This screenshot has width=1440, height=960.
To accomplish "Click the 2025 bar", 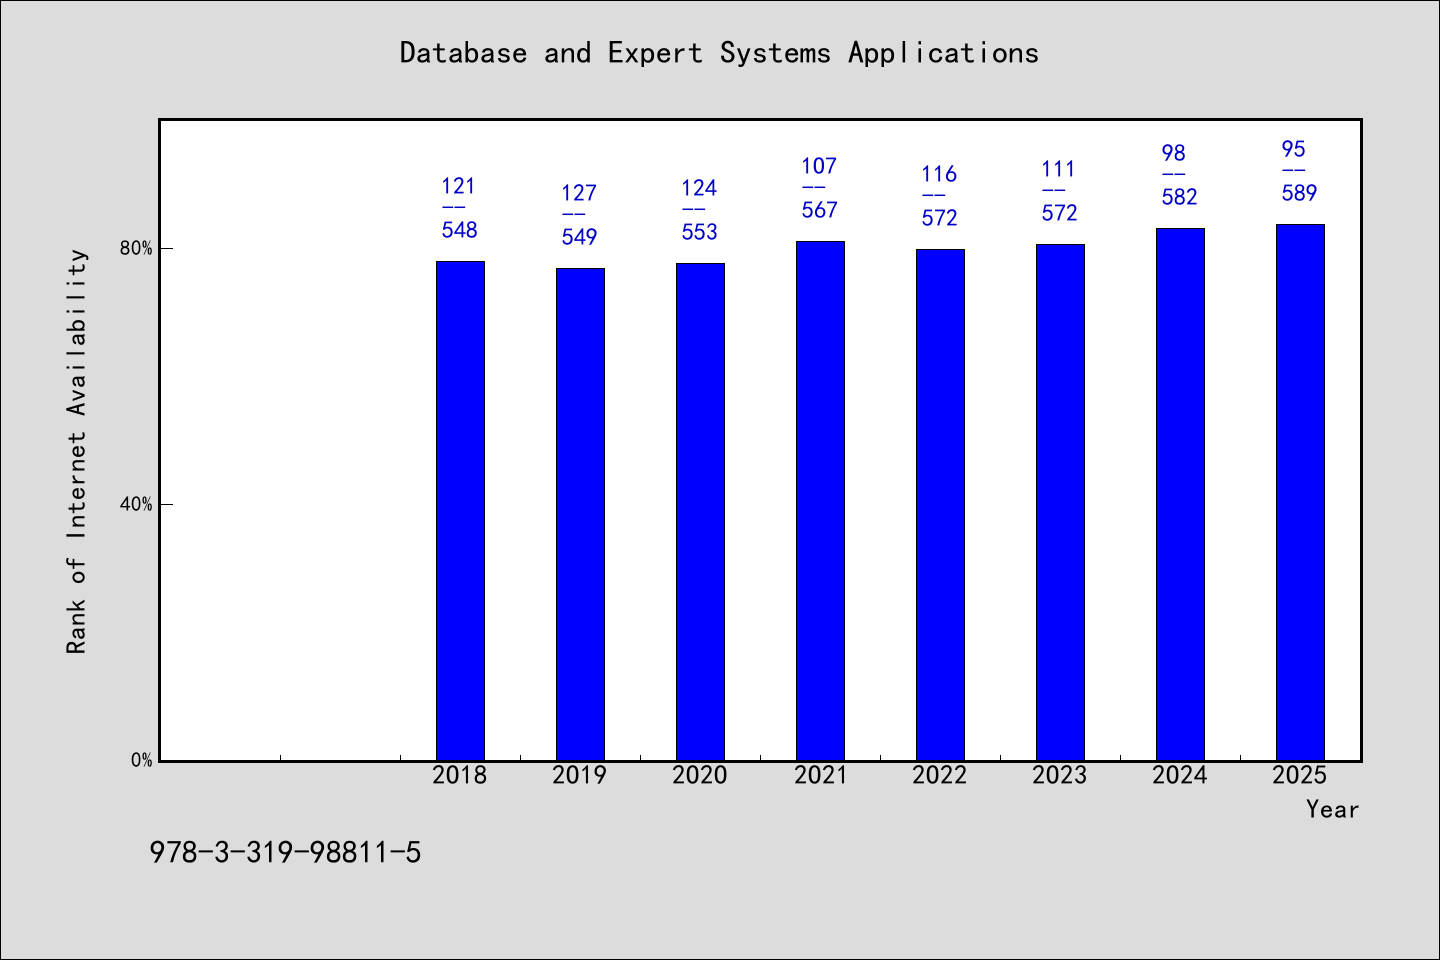I will click(x=1300, y=492).
